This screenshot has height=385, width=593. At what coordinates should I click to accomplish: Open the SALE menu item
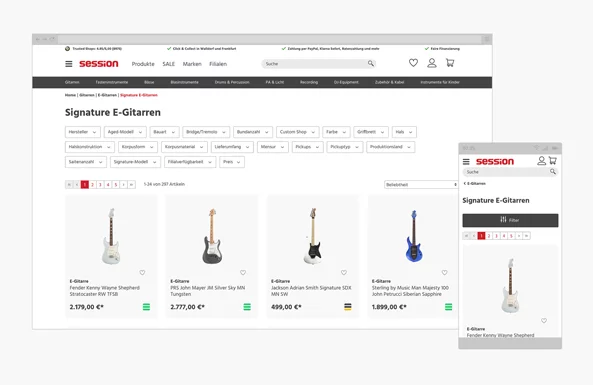(169, 64)
